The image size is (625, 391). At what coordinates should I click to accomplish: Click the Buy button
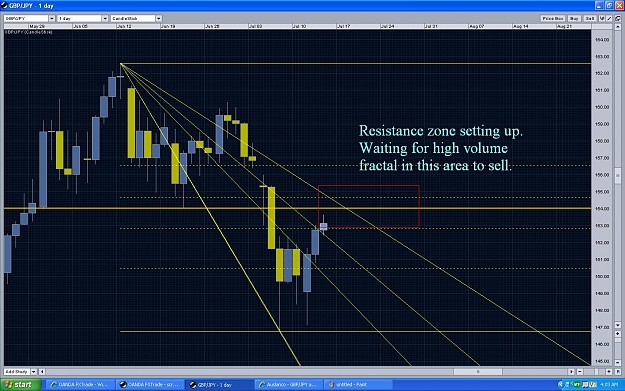(x=574, y=18)
